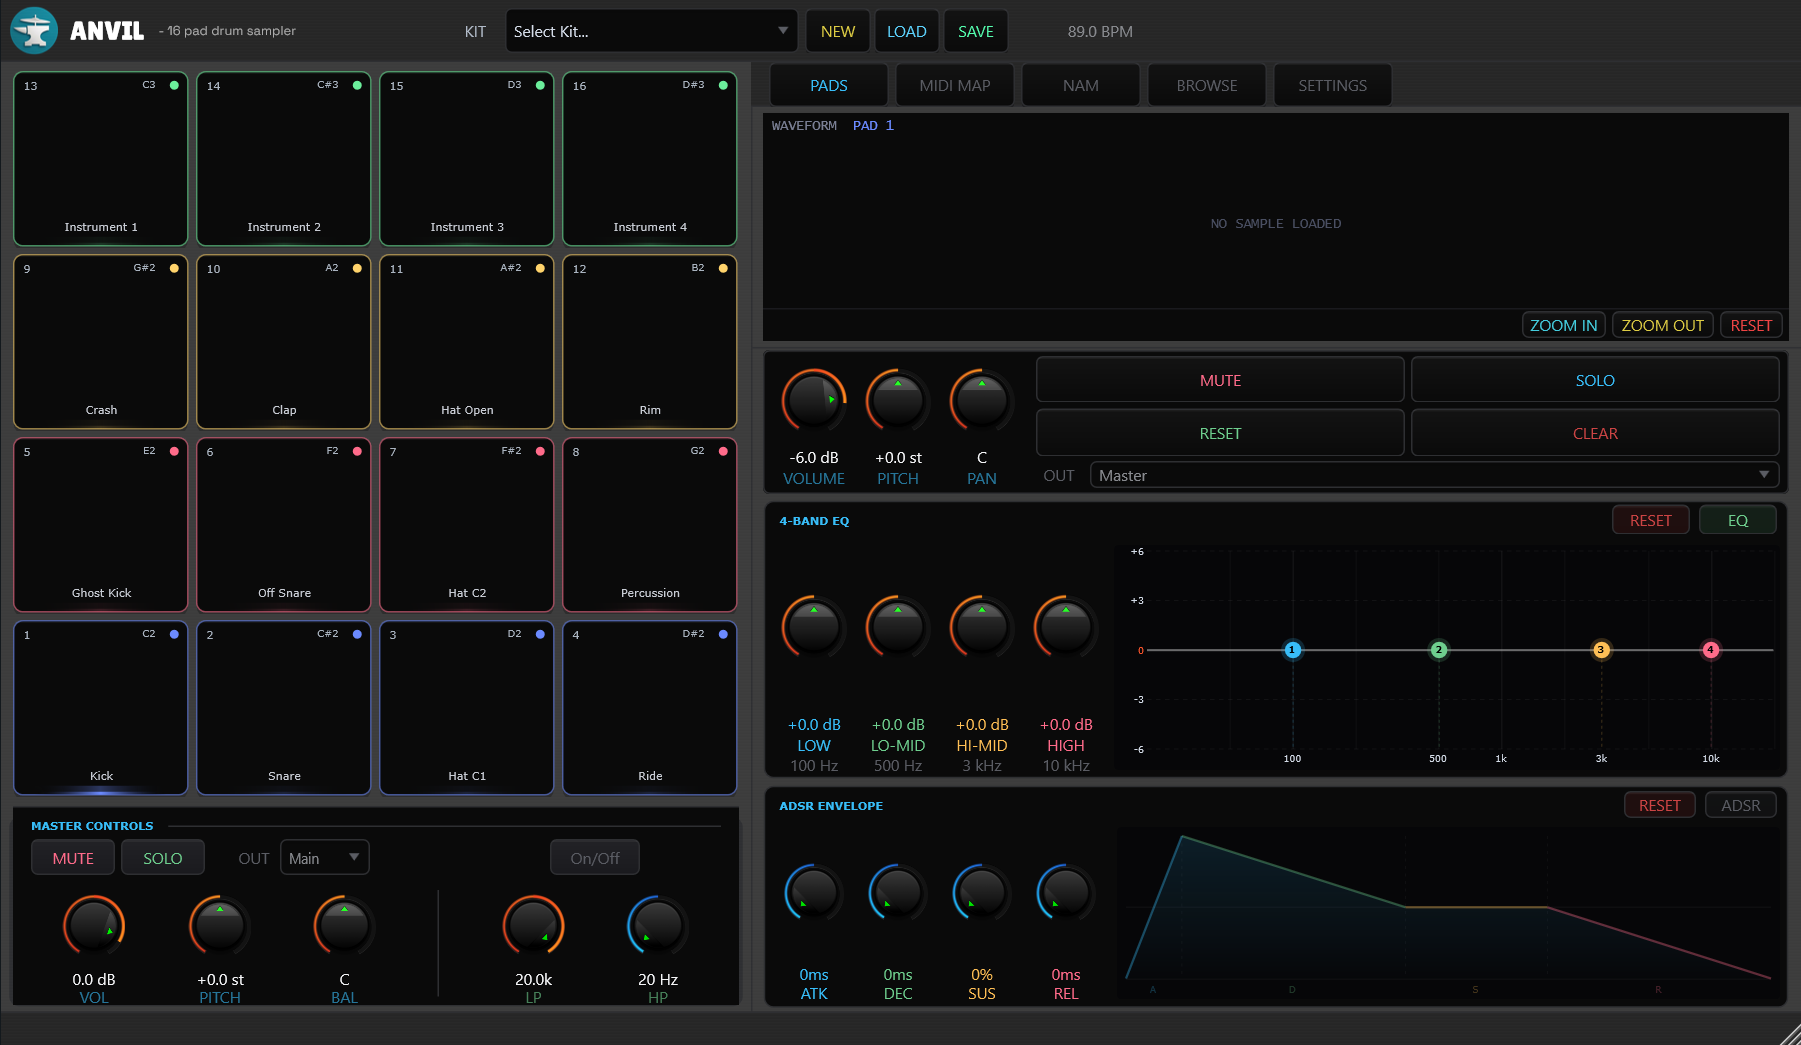The image size is (1801, 1045).
Task: Select EQ band node 4 on graph
Action: (x=1711, y=650)
